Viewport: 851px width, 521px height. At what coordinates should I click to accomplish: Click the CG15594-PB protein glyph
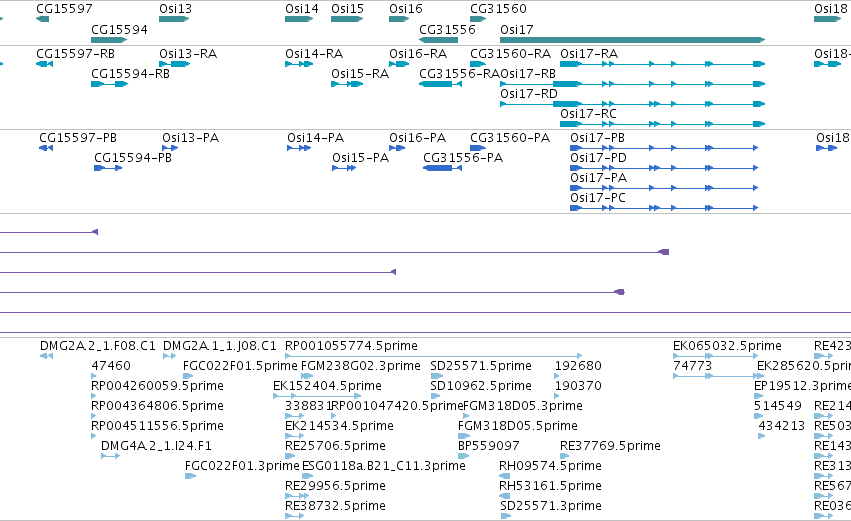click(x=108, y=168)
